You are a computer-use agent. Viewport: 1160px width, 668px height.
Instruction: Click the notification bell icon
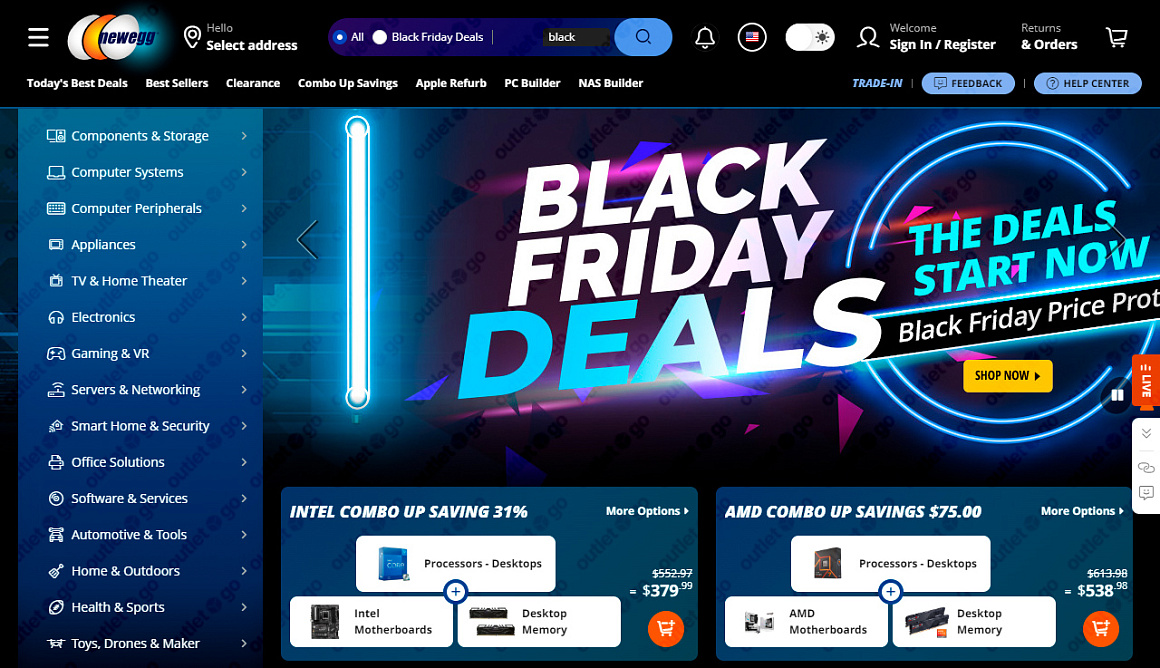[x=705, y=37]
